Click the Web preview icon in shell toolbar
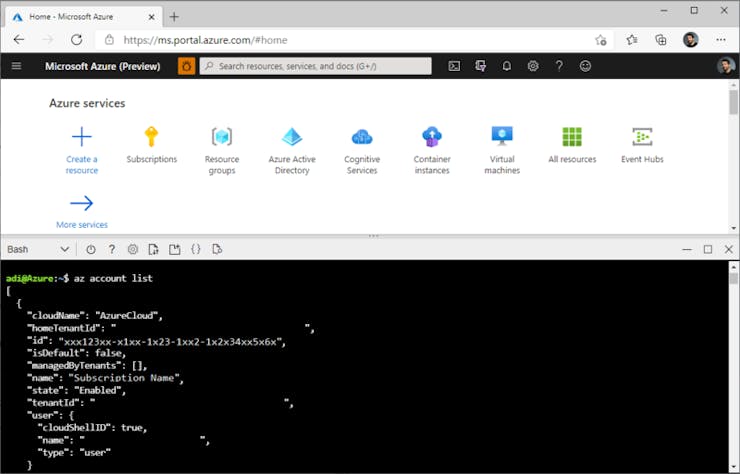The height and width of the screenshot is (474, 740). pyautogui.click(x=217, y=249)
